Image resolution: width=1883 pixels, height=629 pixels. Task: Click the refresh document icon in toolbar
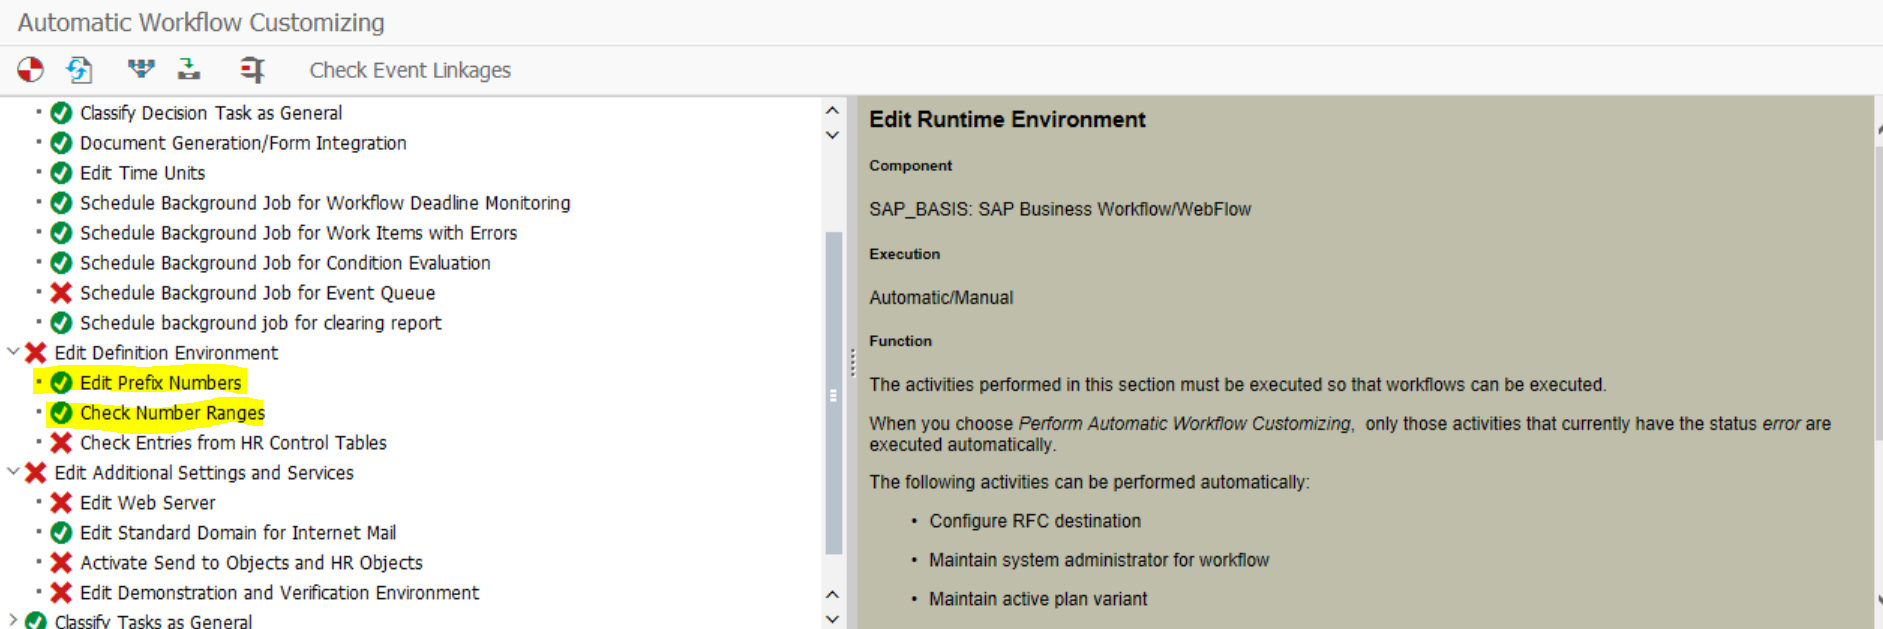[79, 70]
